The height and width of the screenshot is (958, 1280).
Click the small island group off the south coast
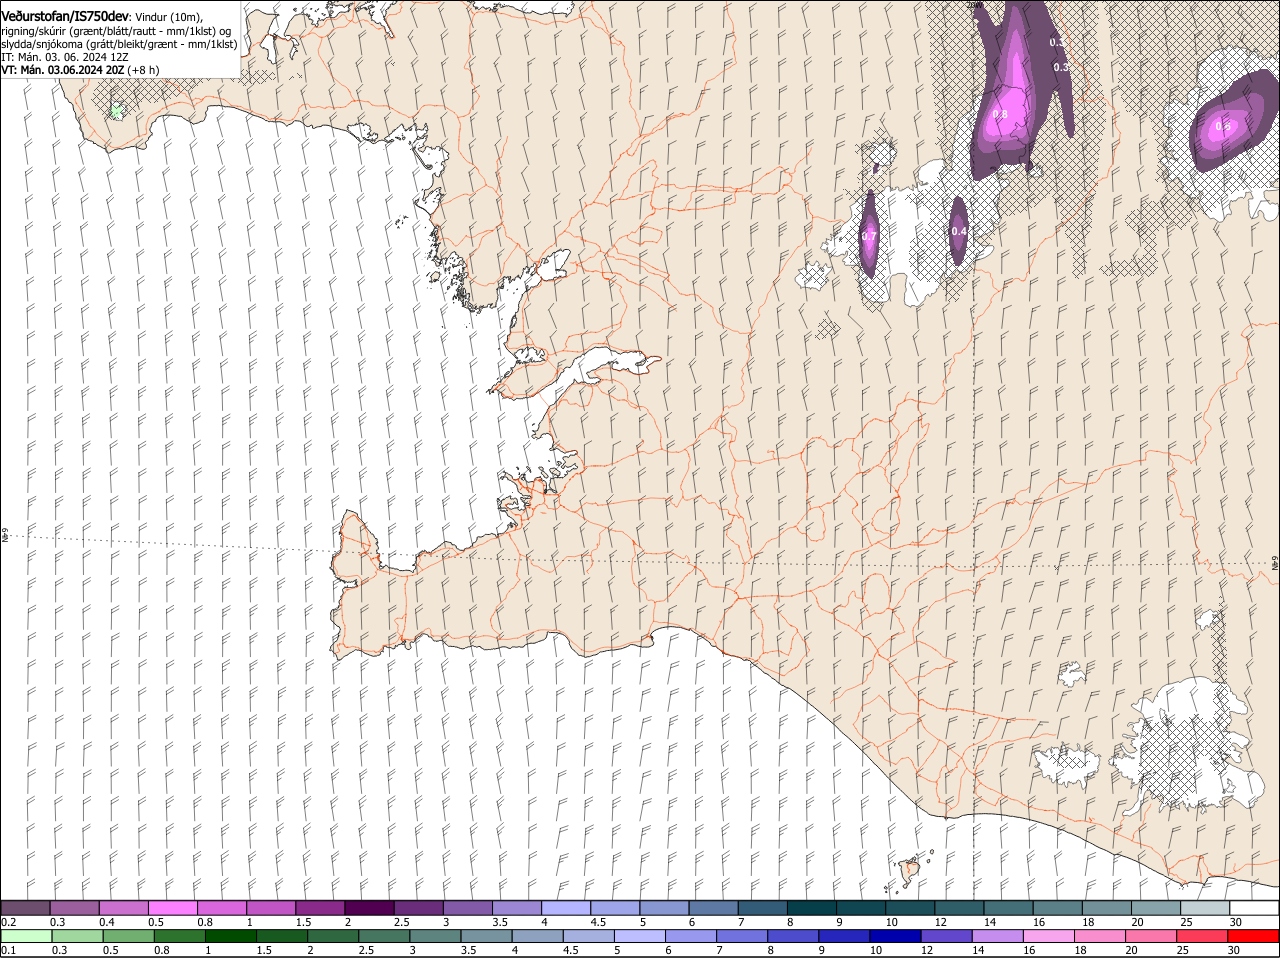[x=910, y=870]
